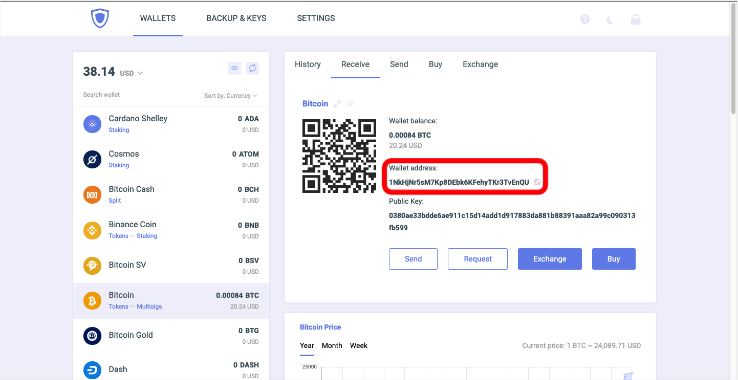
Task: Refresh wallet balances icon
Action: (253, 68)
